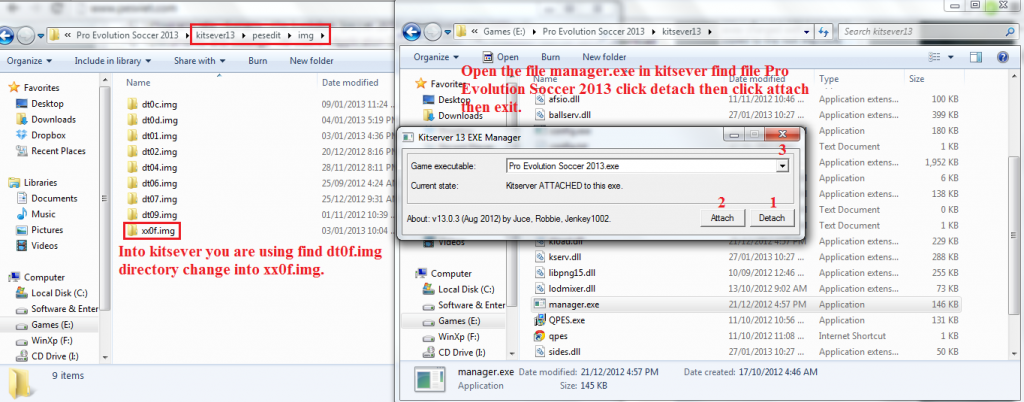Click New folder in left window toolbar
This screenshot has height=402, width=1024.
pyautogui.click(x=312, y=61)
